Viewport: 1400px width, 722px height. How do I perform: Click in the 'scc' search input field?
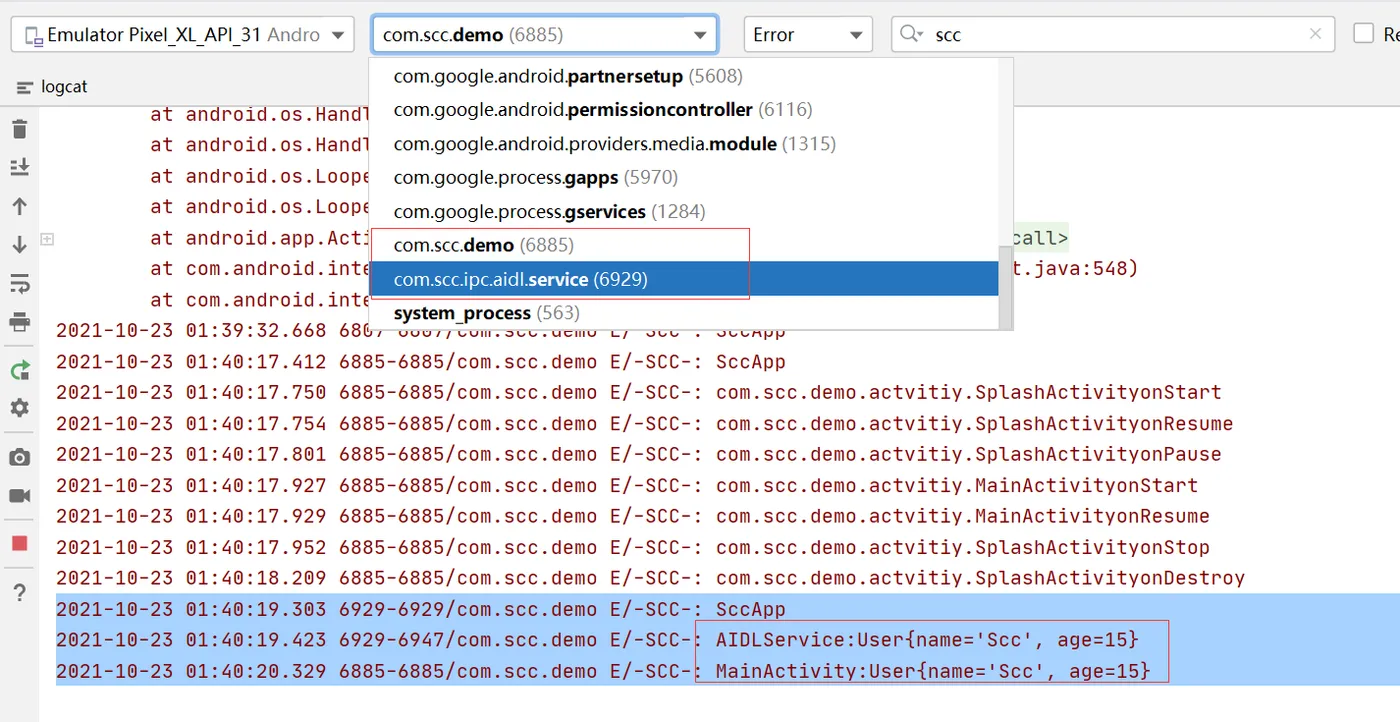click(1115, 34)
